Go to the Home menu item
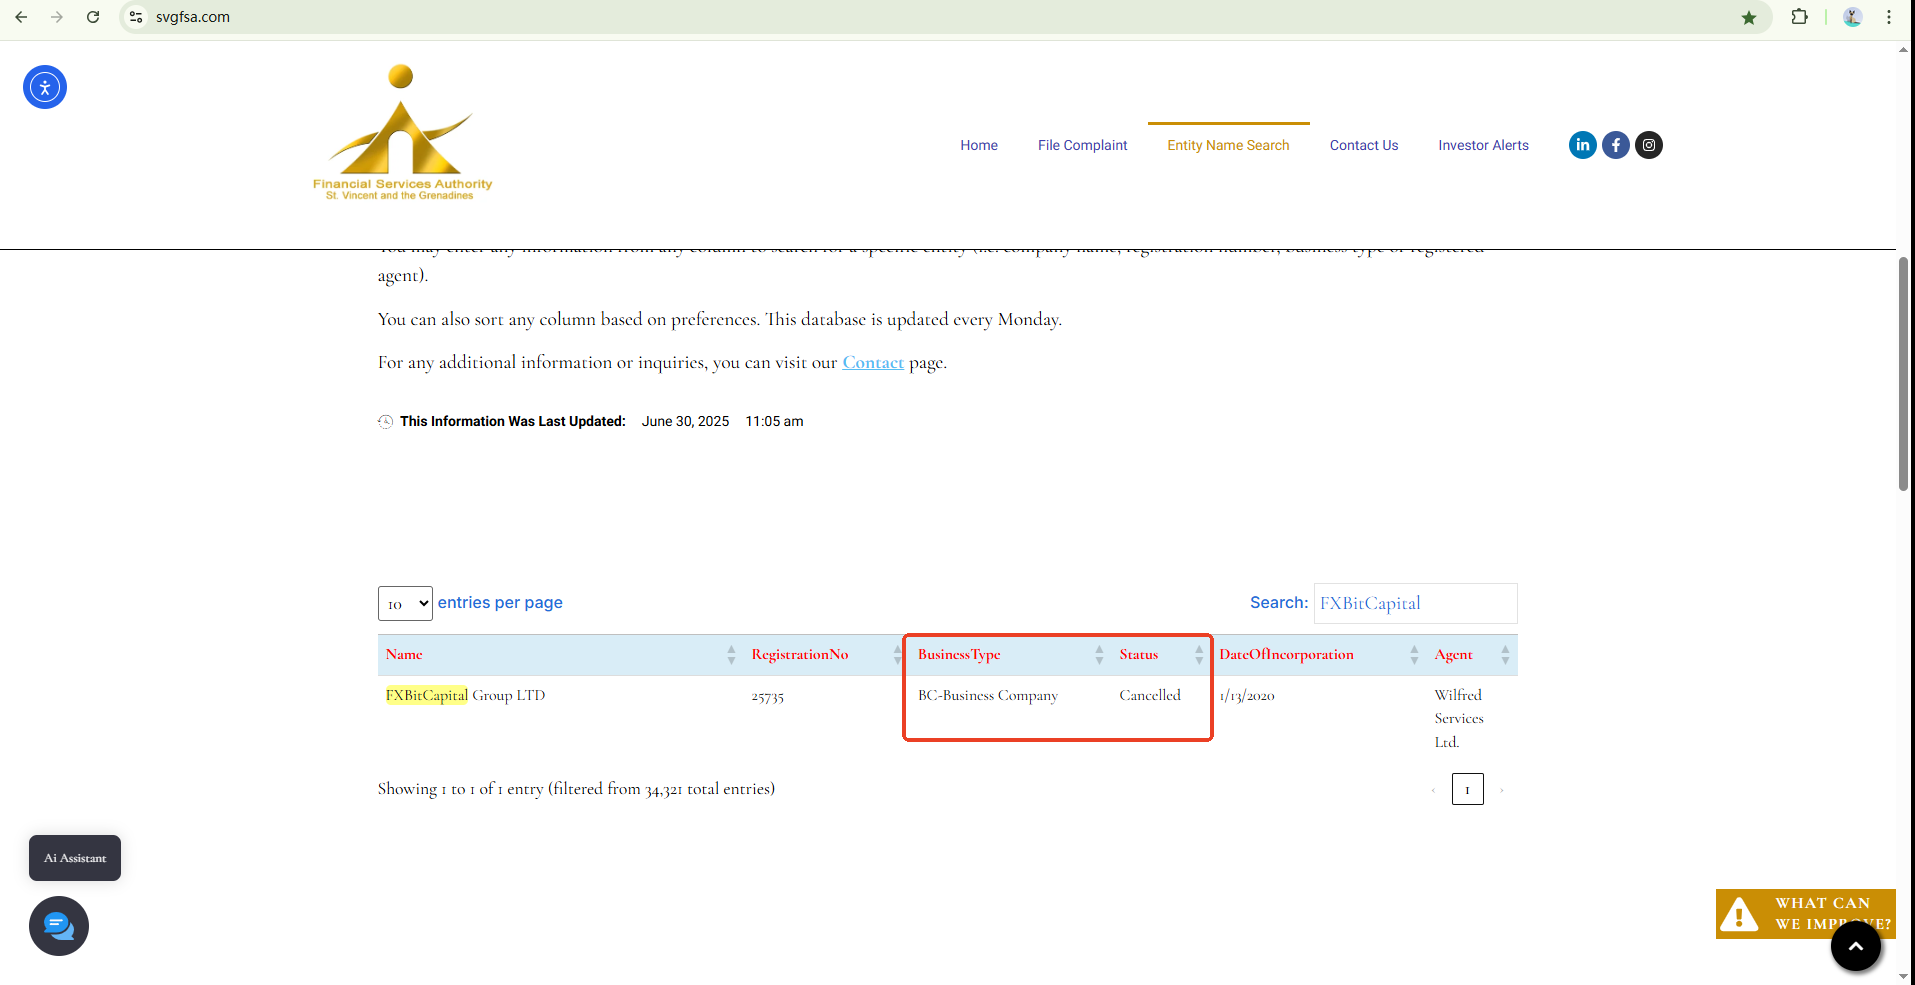Viewport: 1915px width, 985px height. (979, 145)
